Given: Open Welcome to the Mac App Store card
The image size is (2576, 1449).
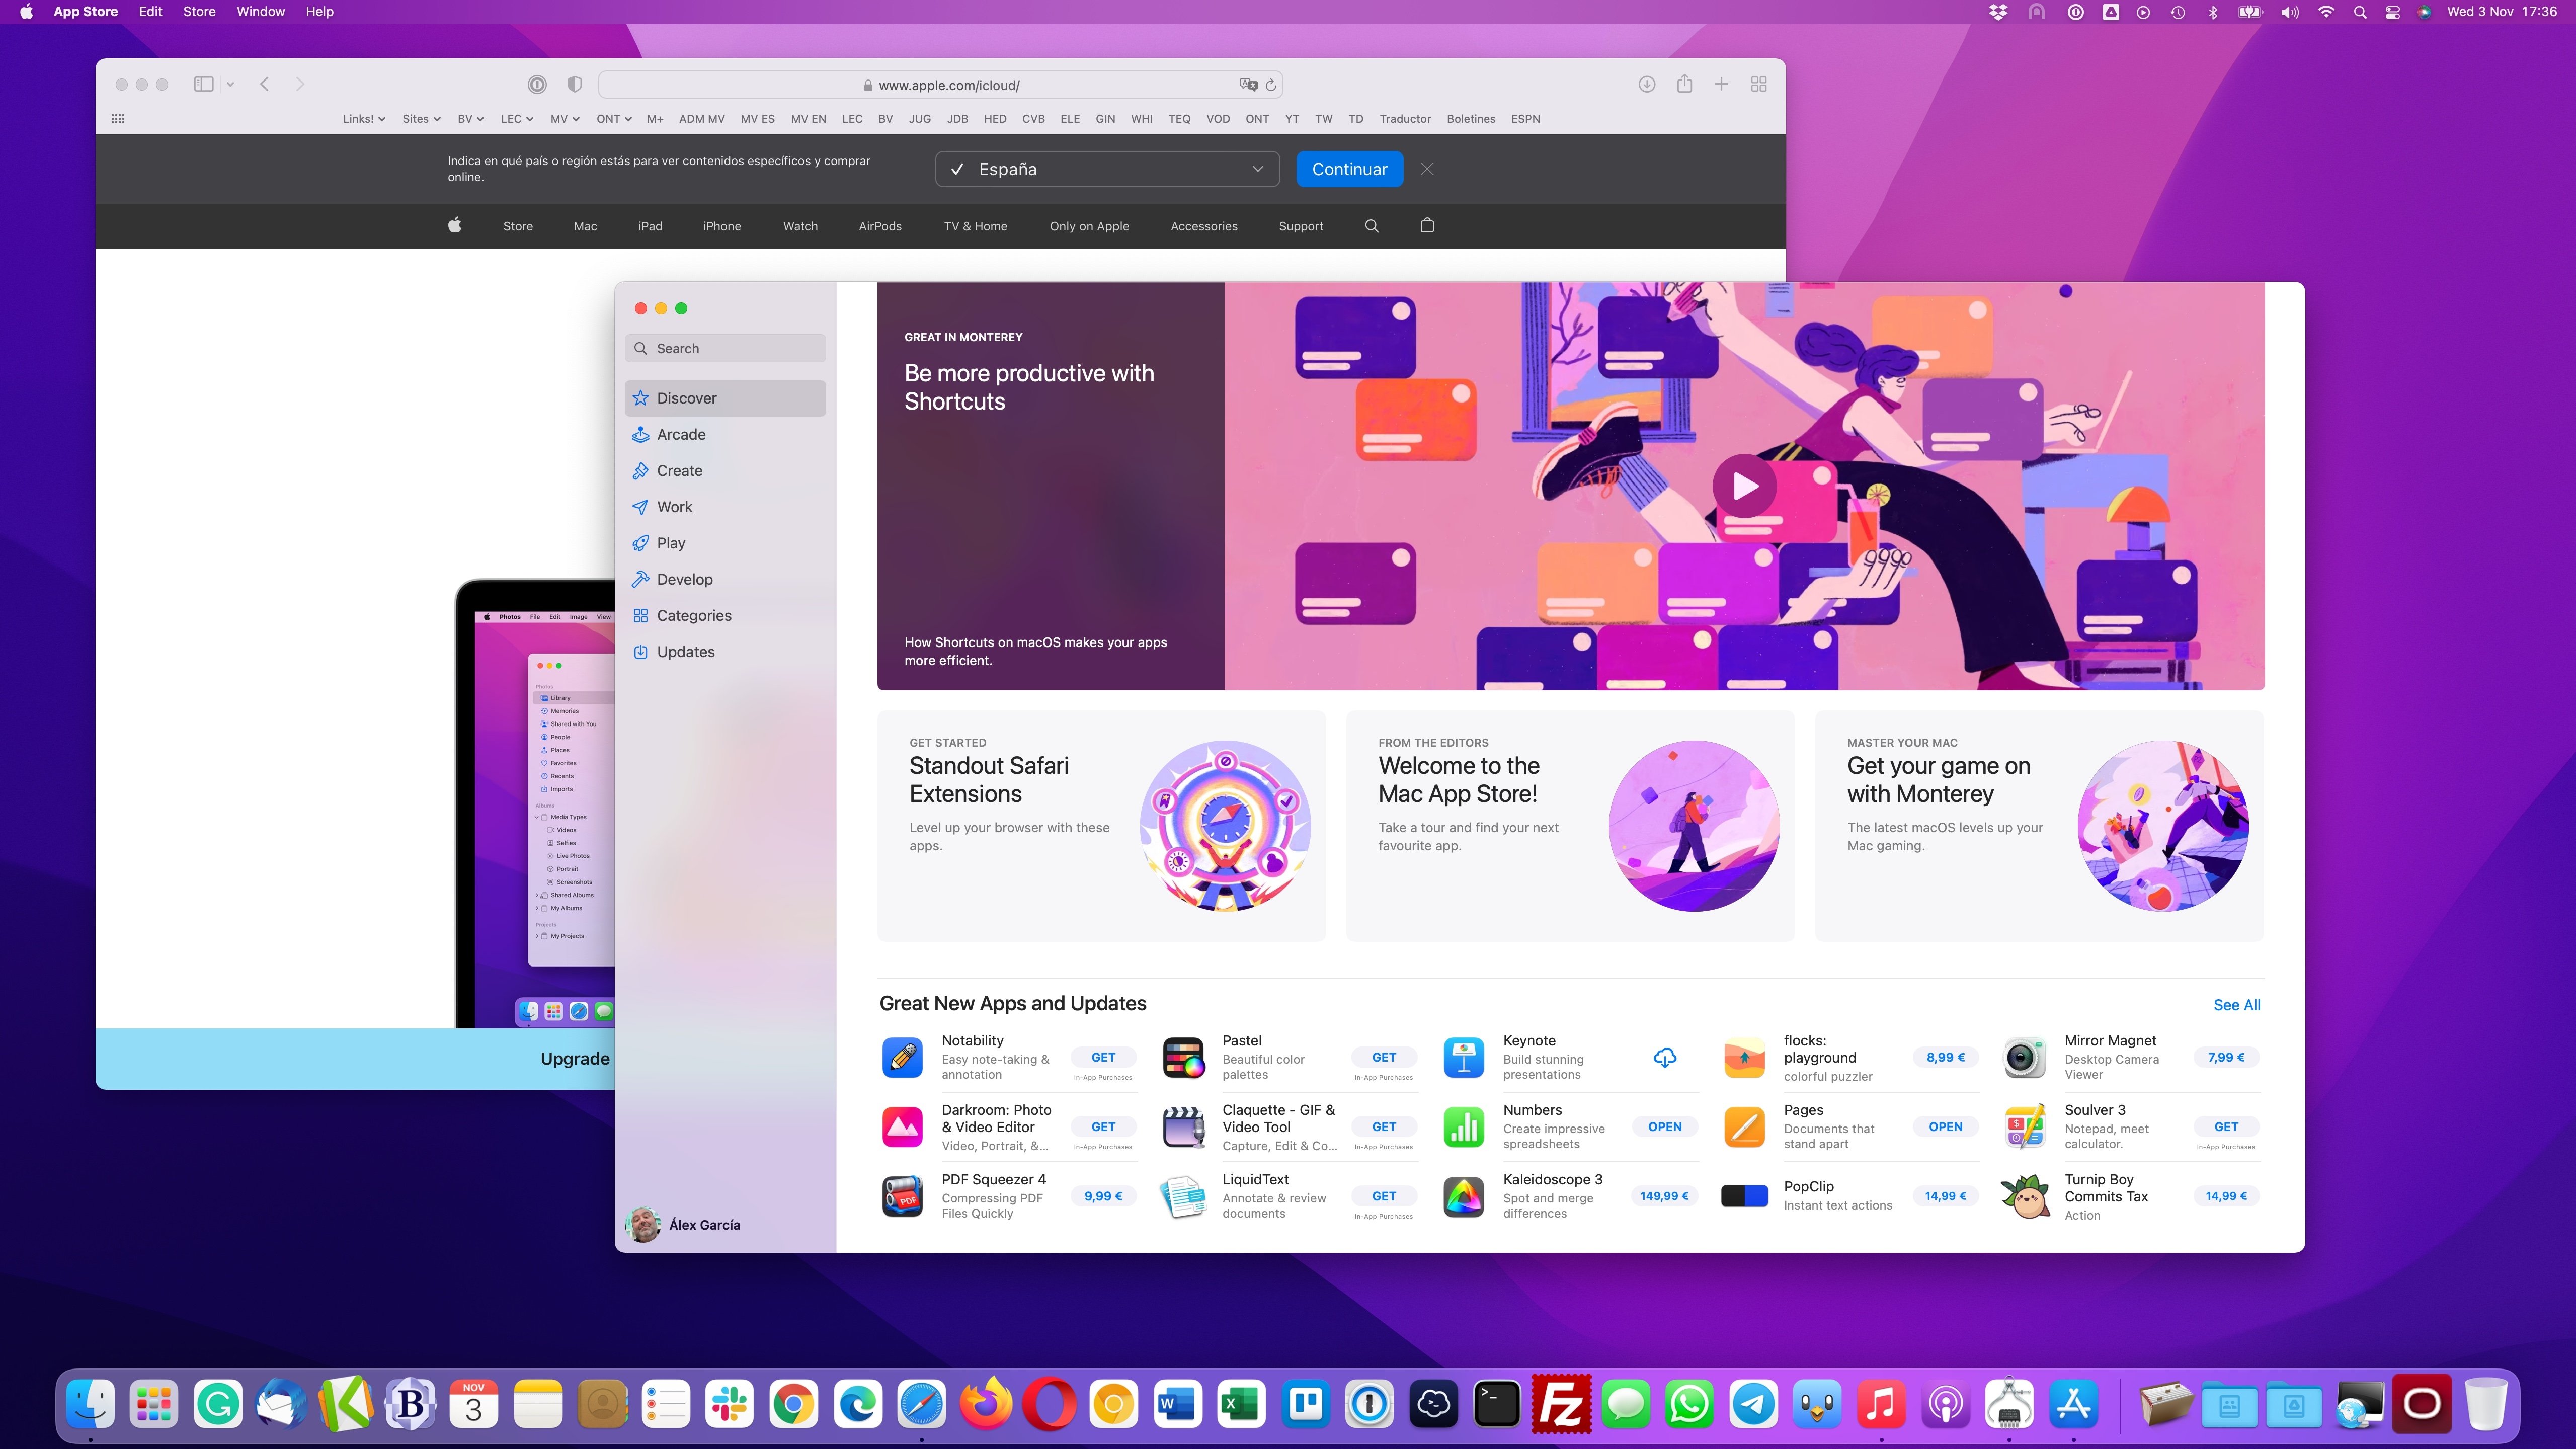Looking at the screenshot, I should click(1570, 826).
